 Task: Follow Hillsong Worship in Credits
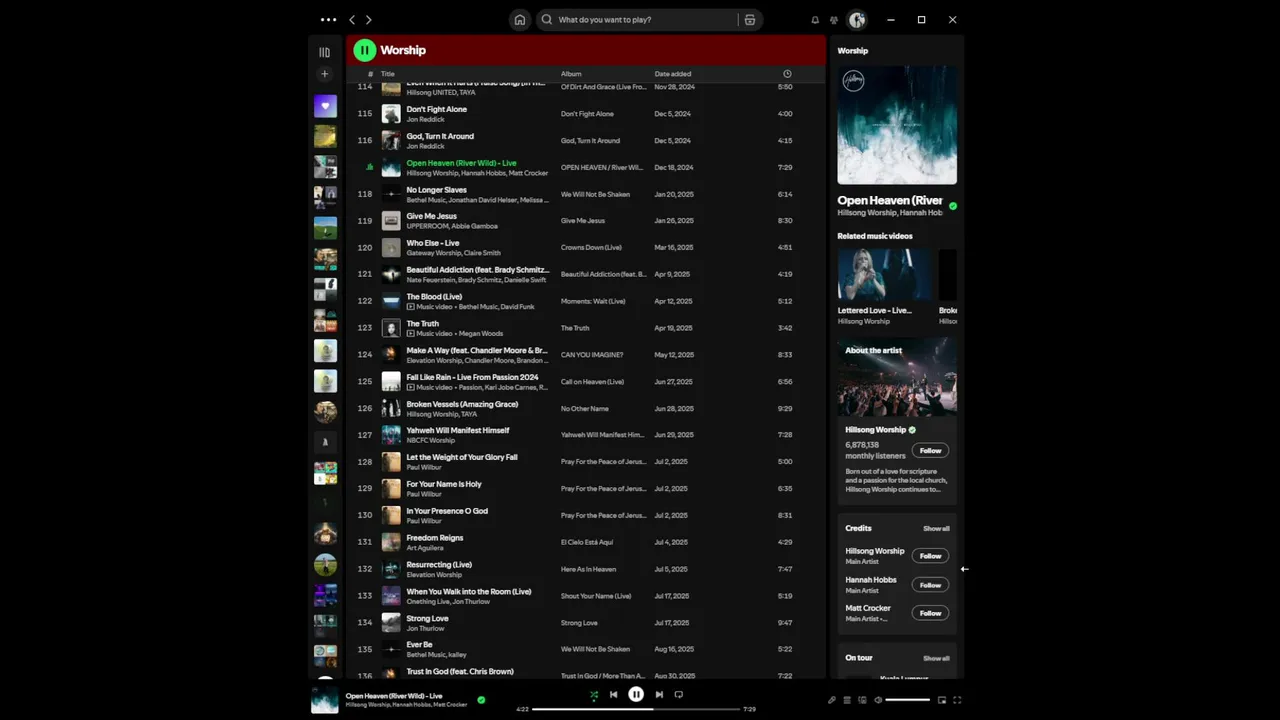tap(930, 556)
